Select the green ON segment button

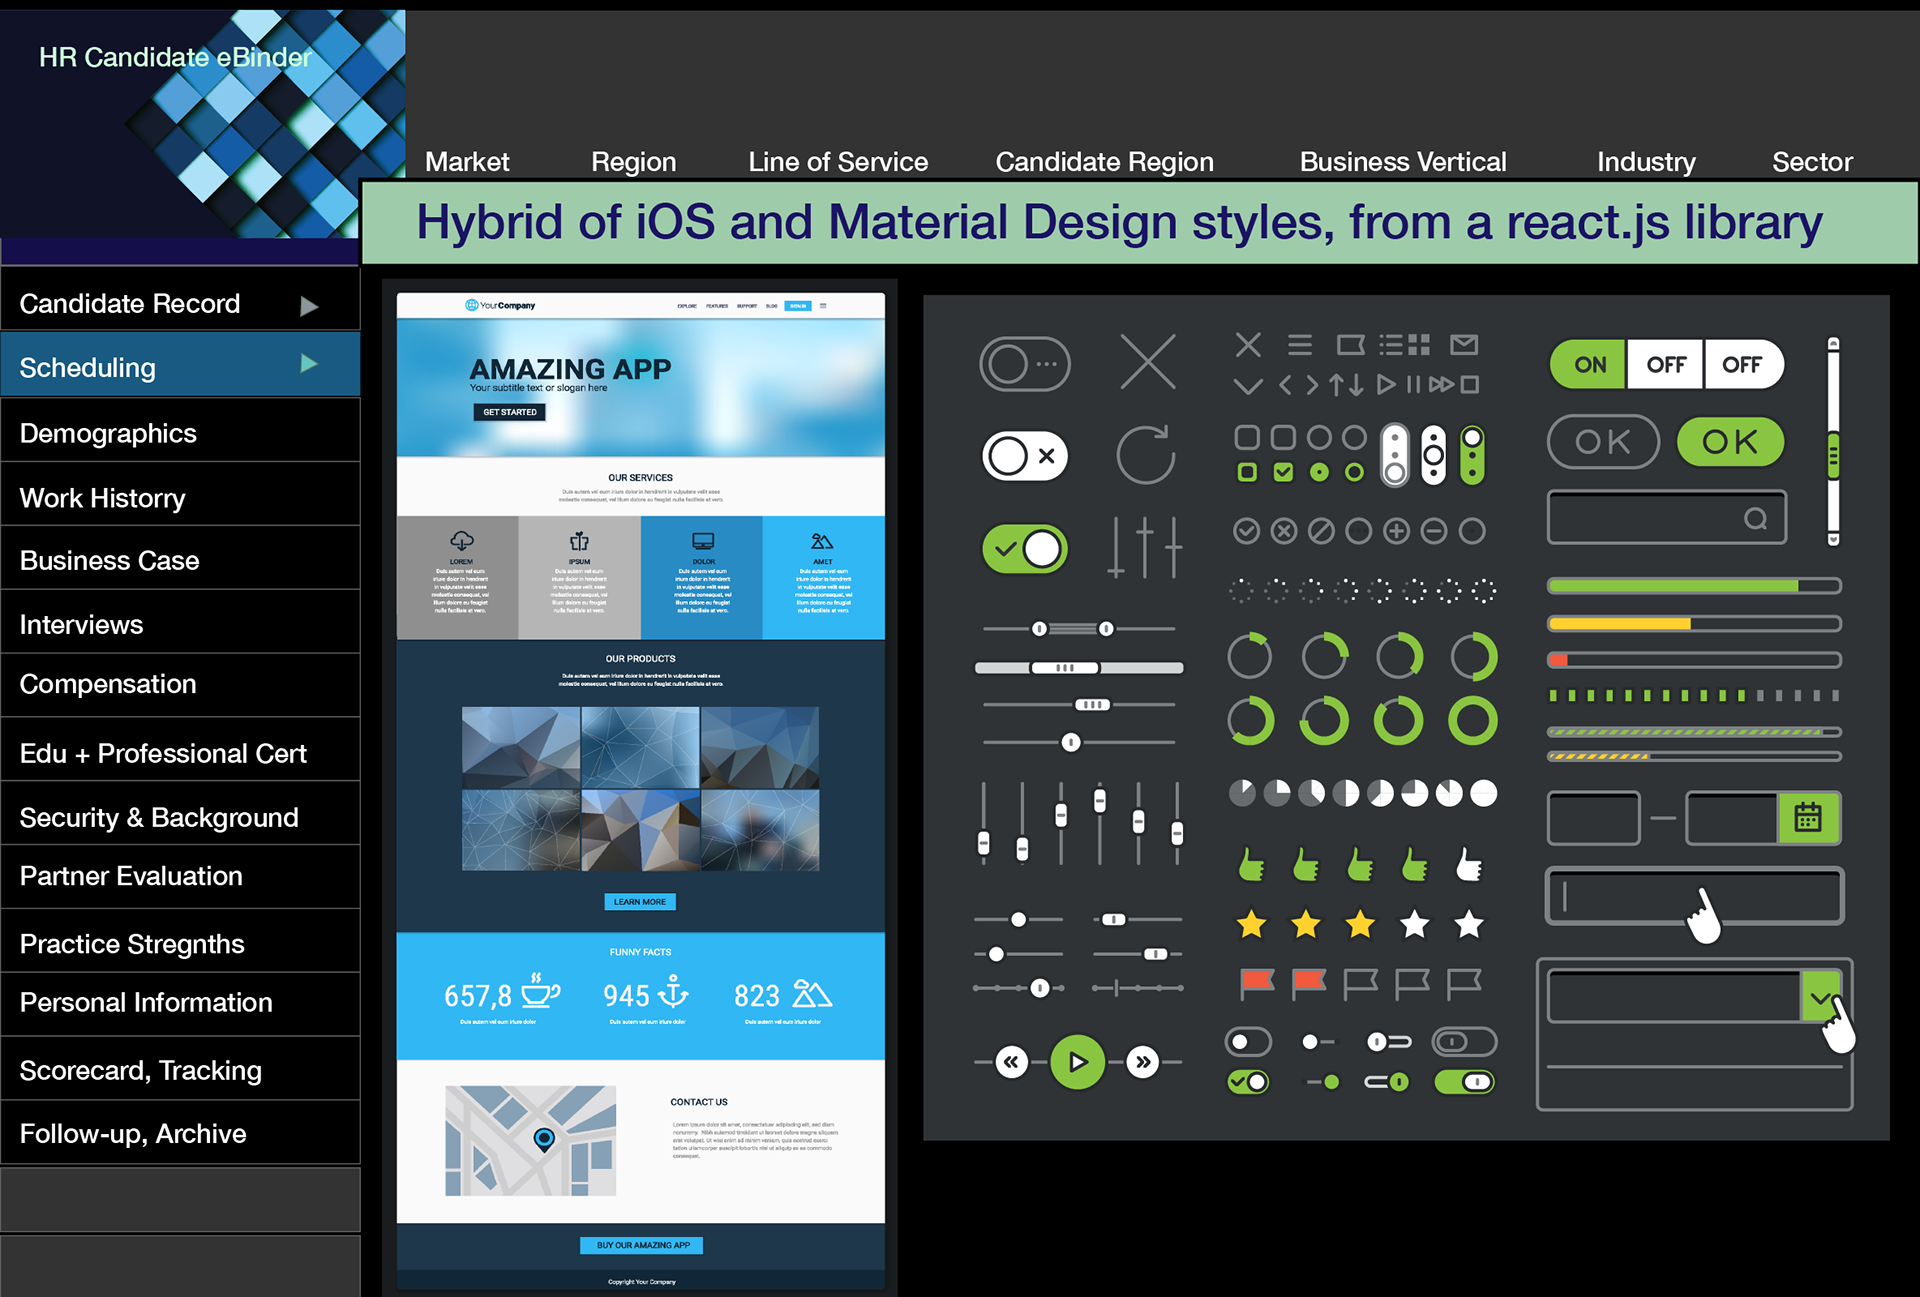pos(1589,365)
